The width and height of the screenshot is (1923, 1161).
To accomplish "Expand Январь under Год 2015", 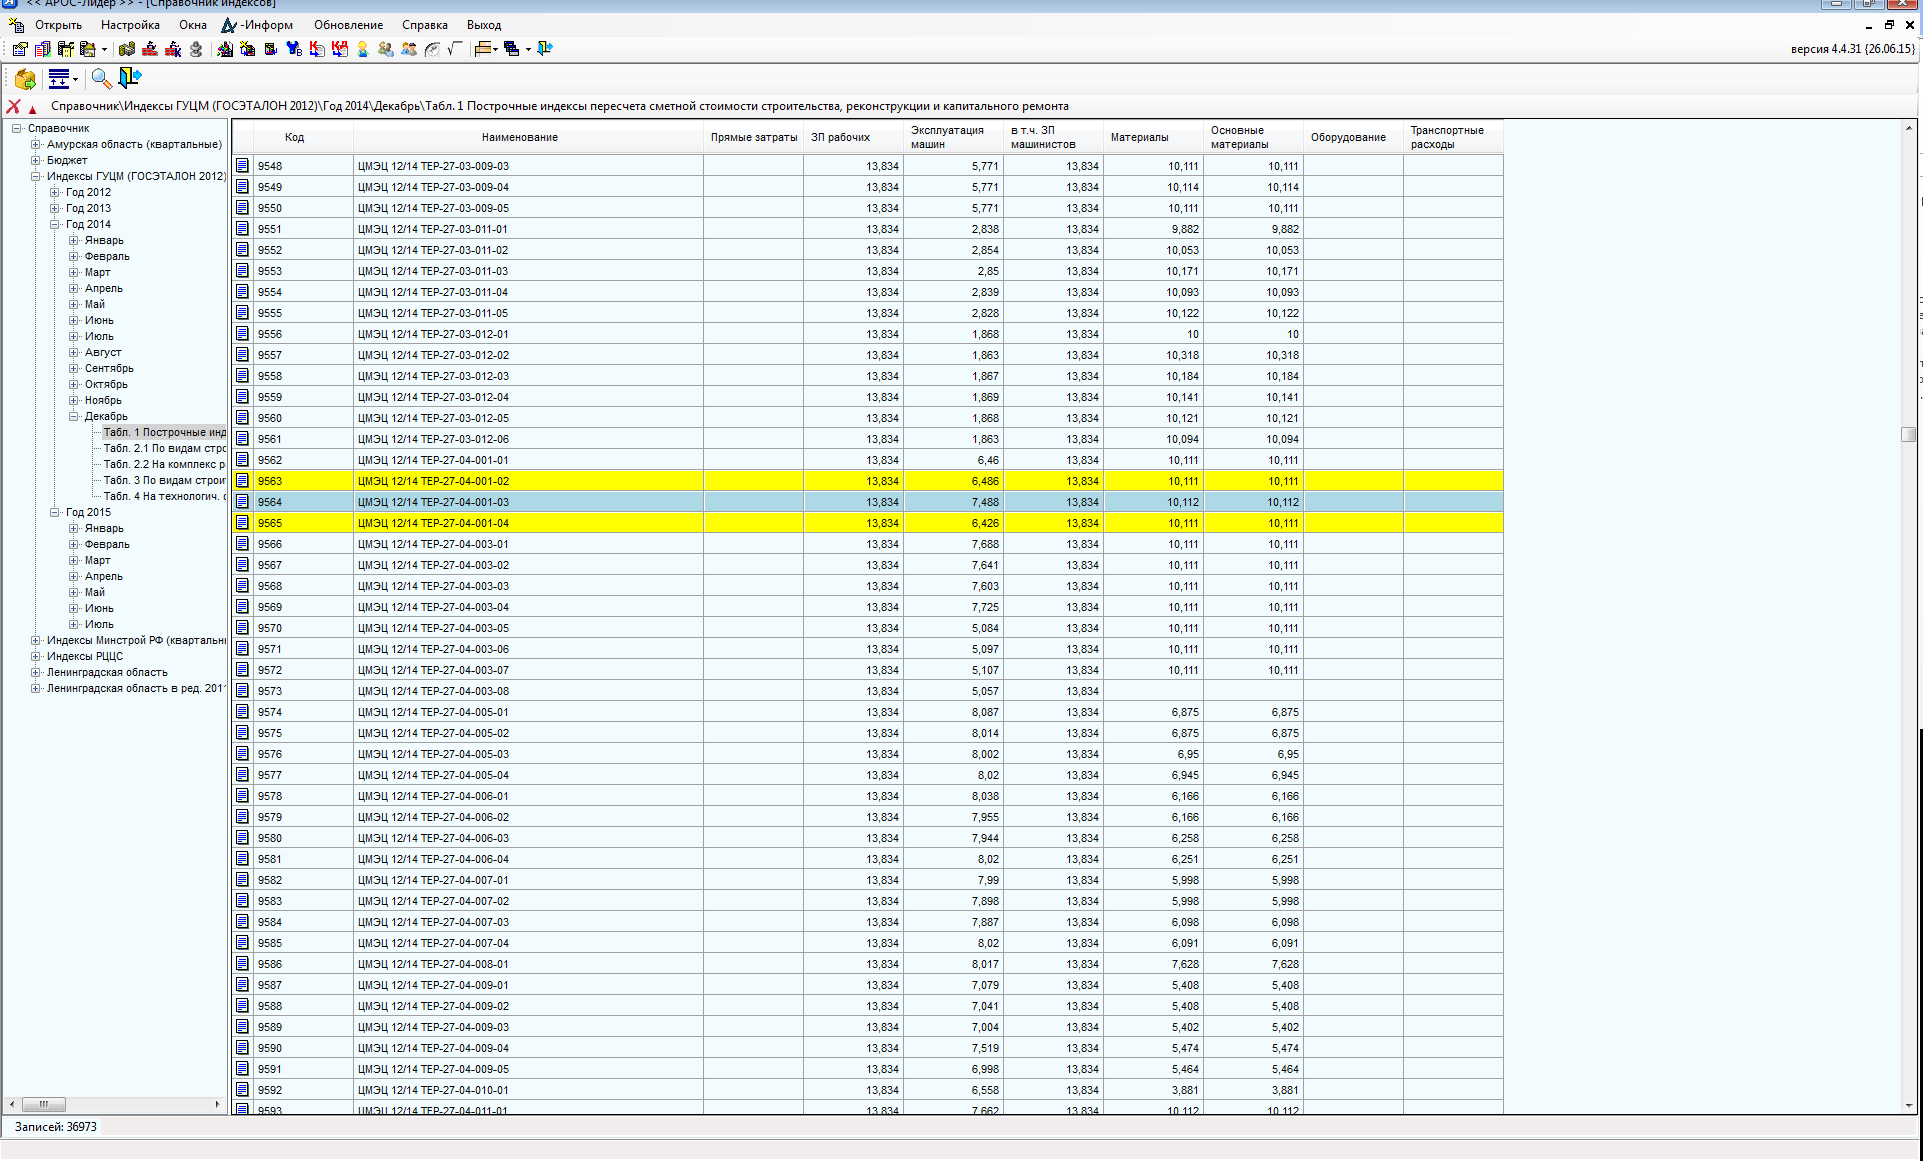I will point(74,528).
